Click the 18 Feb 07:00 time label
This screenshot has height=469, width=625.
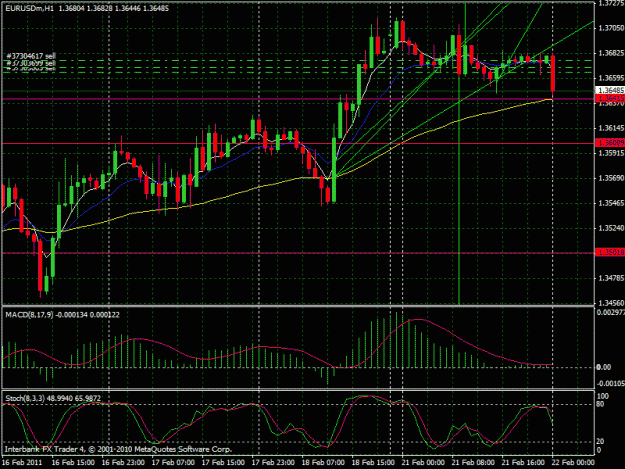coord(323,463)
